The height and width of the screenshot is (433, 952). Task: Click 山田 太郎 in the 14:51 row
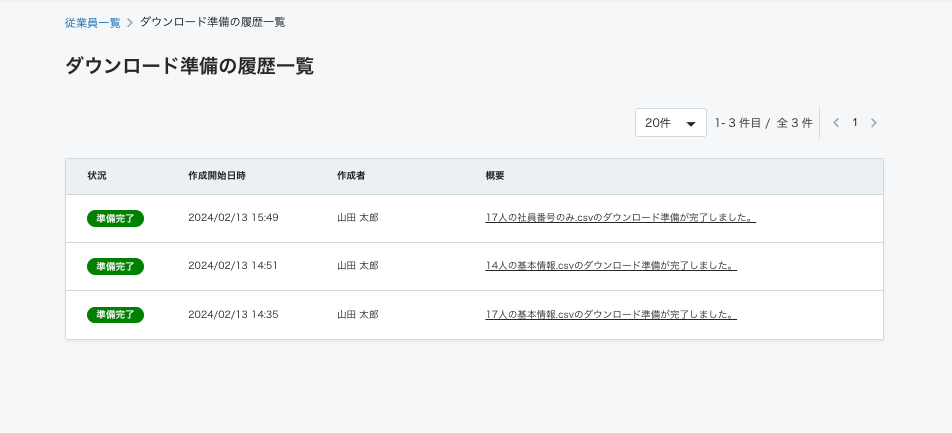(x=358, y=265)
